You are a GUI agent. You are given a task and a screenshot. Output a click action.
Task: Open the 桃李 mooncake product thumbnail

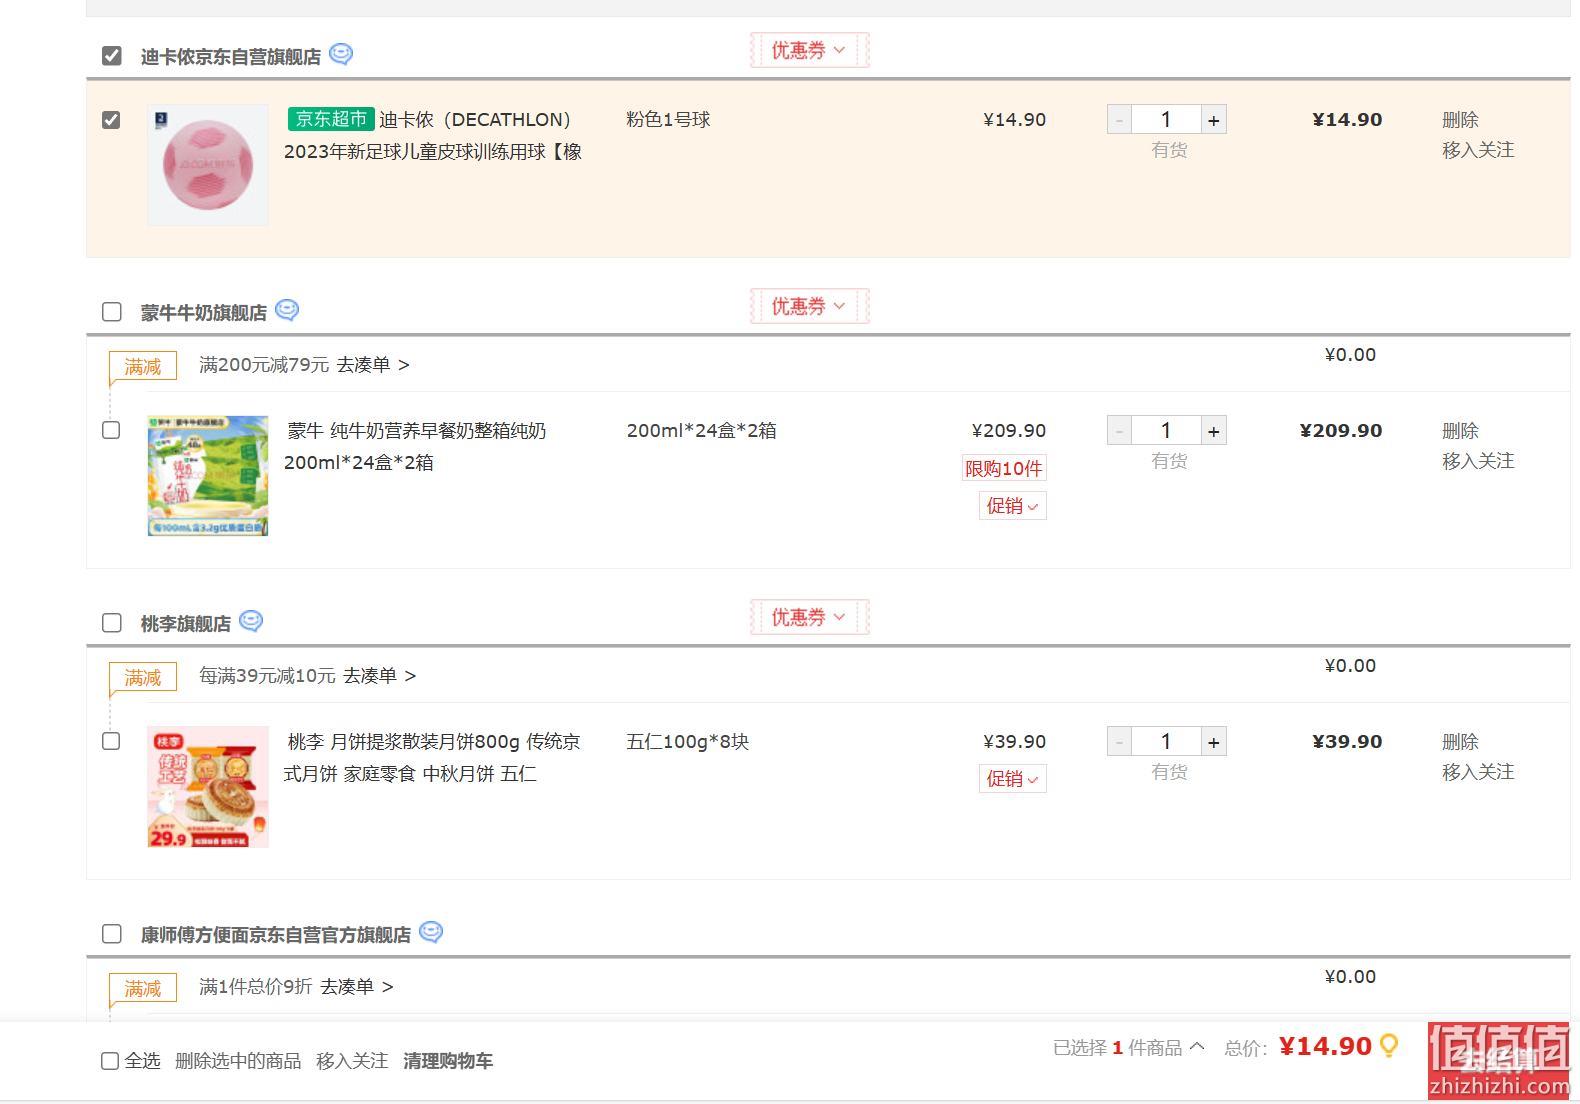click(x=208, y=787)
